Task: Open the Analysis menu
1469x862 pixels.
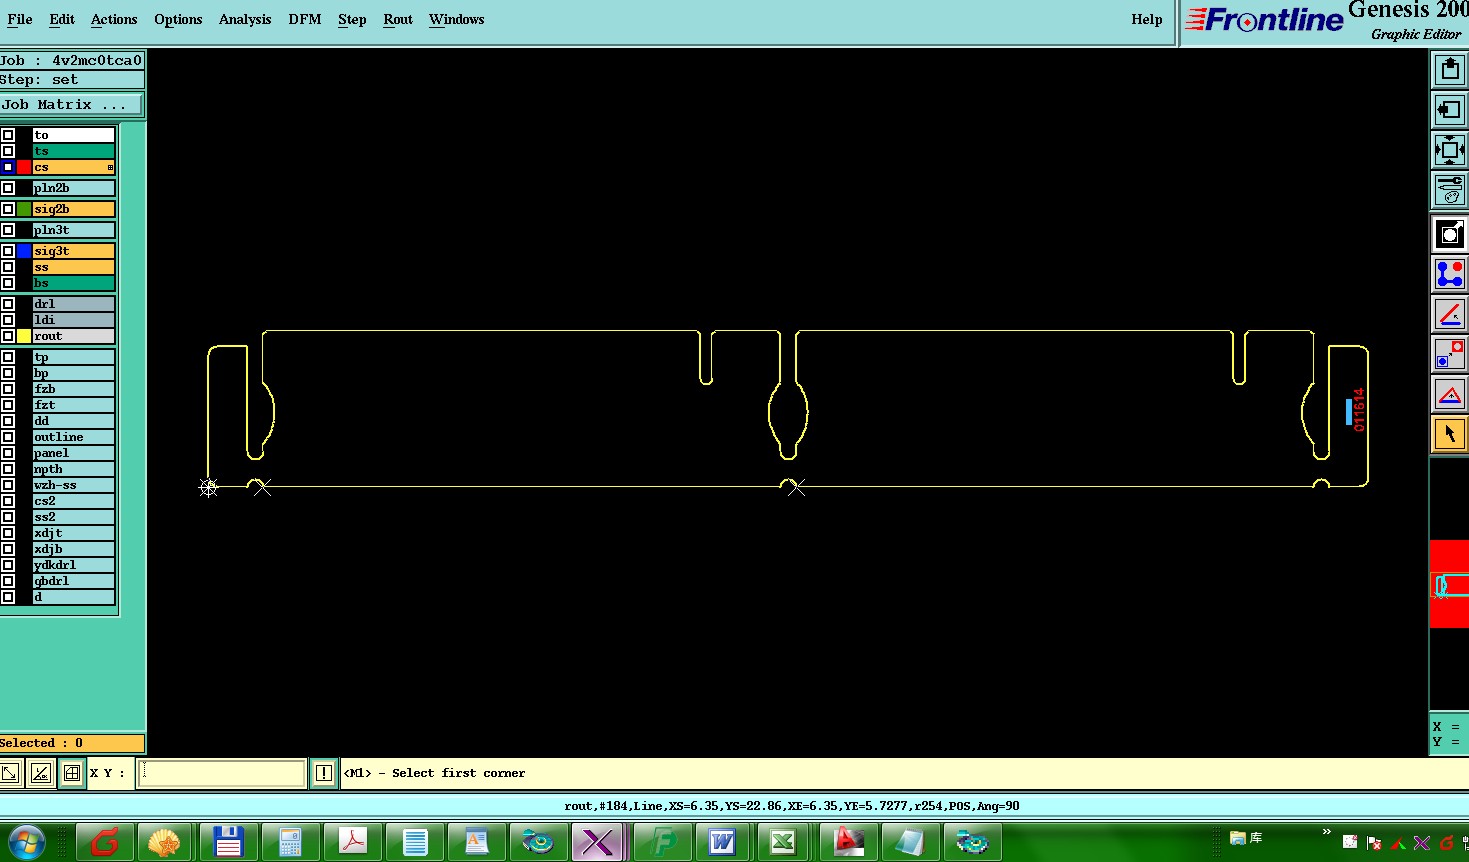Action: click(x=245, y=19)
